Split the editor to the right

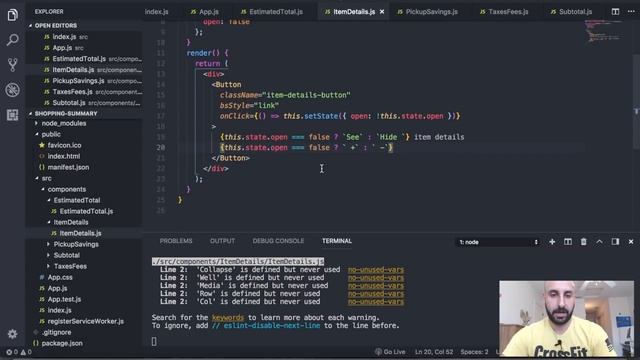pyautogui.click(x=615, y=11)
